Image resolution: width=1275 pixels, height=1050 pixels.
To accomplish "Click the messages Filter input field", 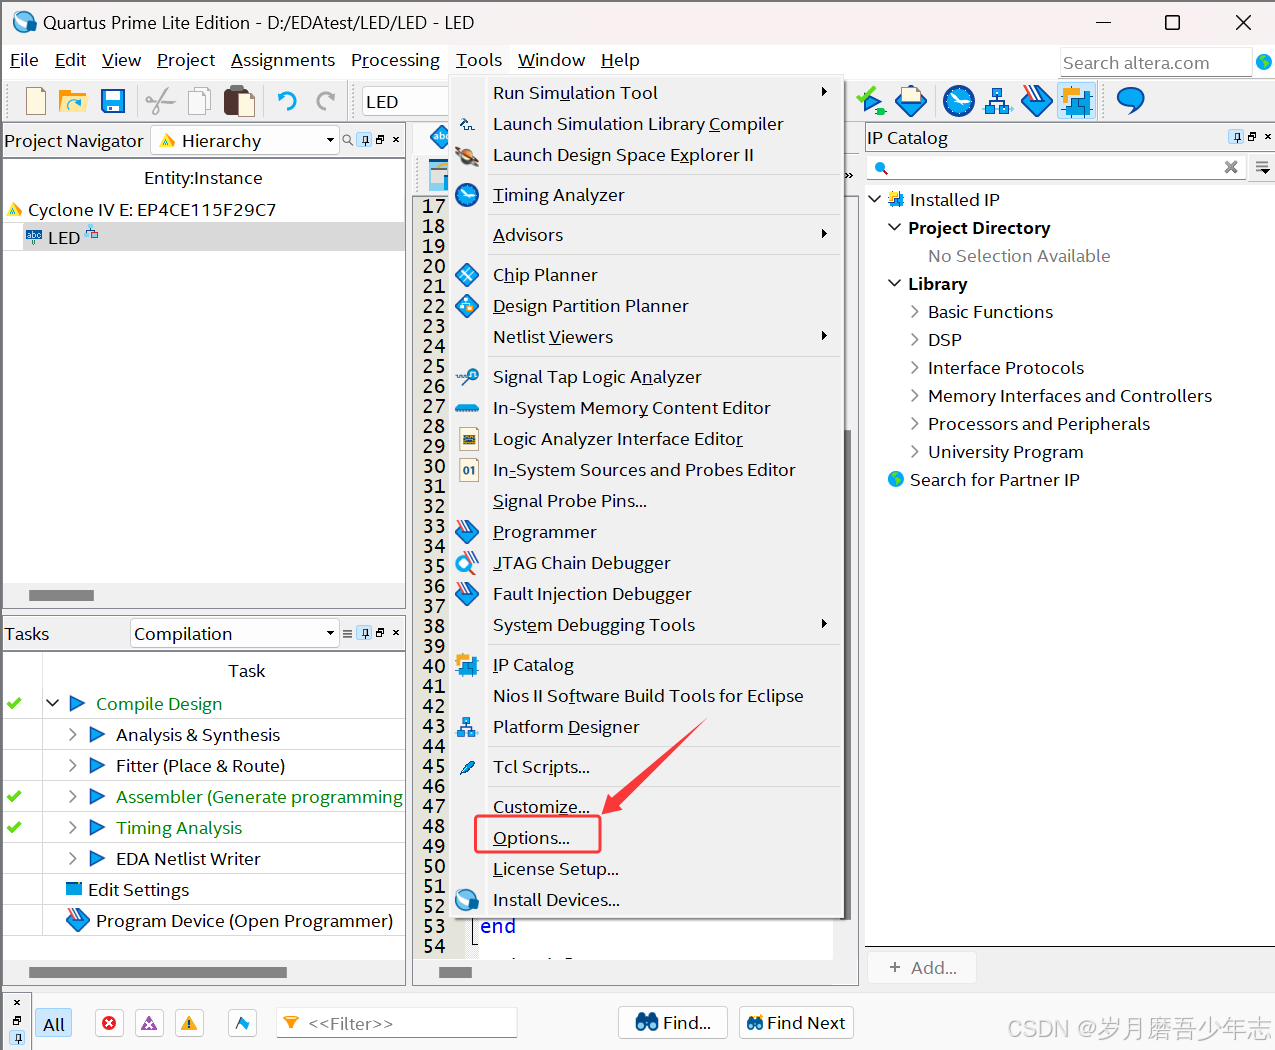I will point(396,1023).
